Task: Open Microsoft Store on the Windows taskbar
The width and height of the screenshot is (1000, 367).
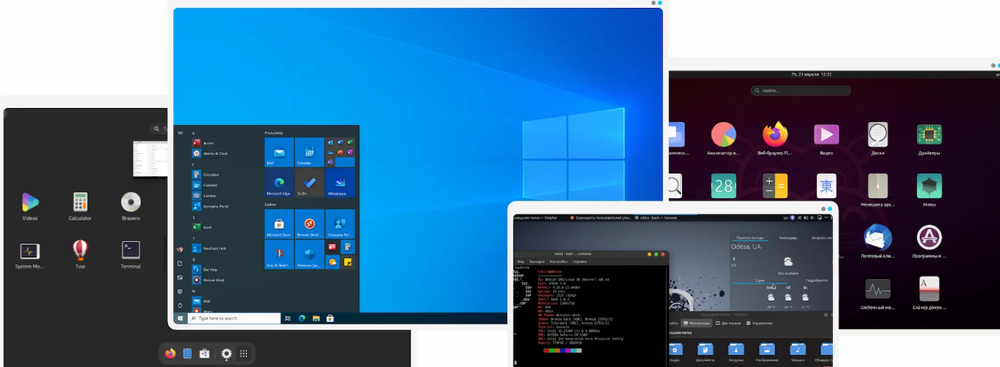Action: tap(330, 318)
